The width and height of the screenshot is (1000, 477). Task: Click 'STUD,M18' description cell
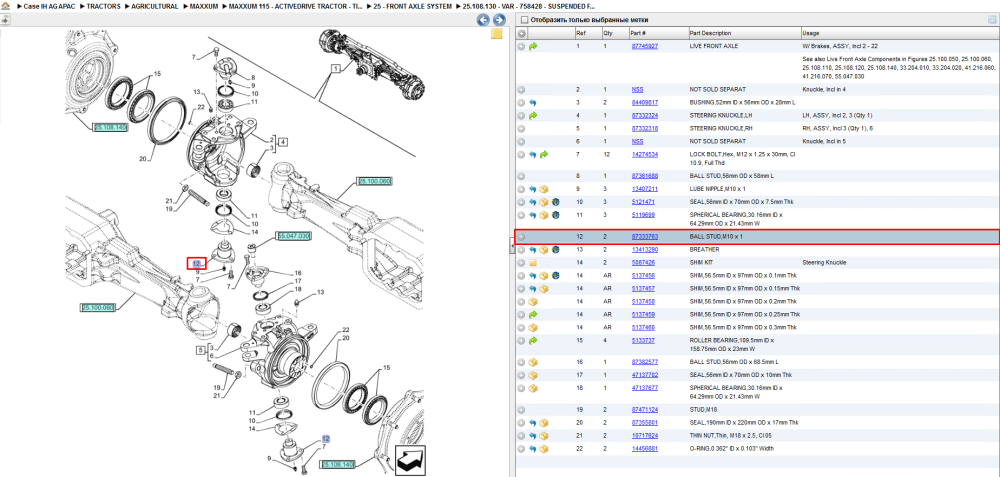click(x=703, y=409)
